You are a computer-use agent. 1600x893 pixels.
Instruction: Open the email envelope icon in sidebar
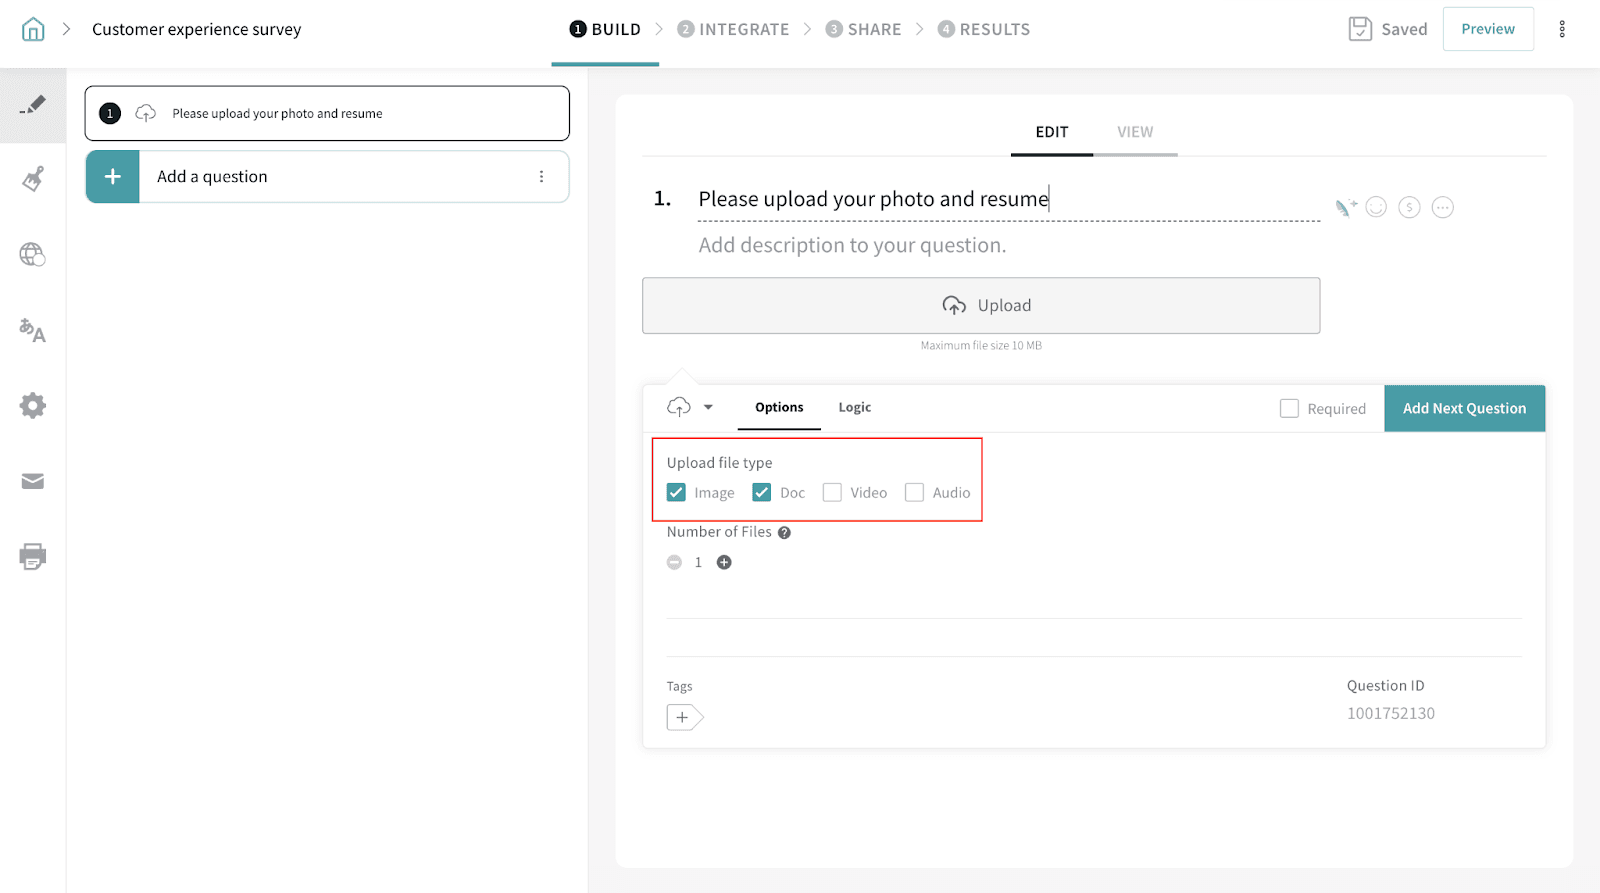pyautogui.click(x=33, y=481)
